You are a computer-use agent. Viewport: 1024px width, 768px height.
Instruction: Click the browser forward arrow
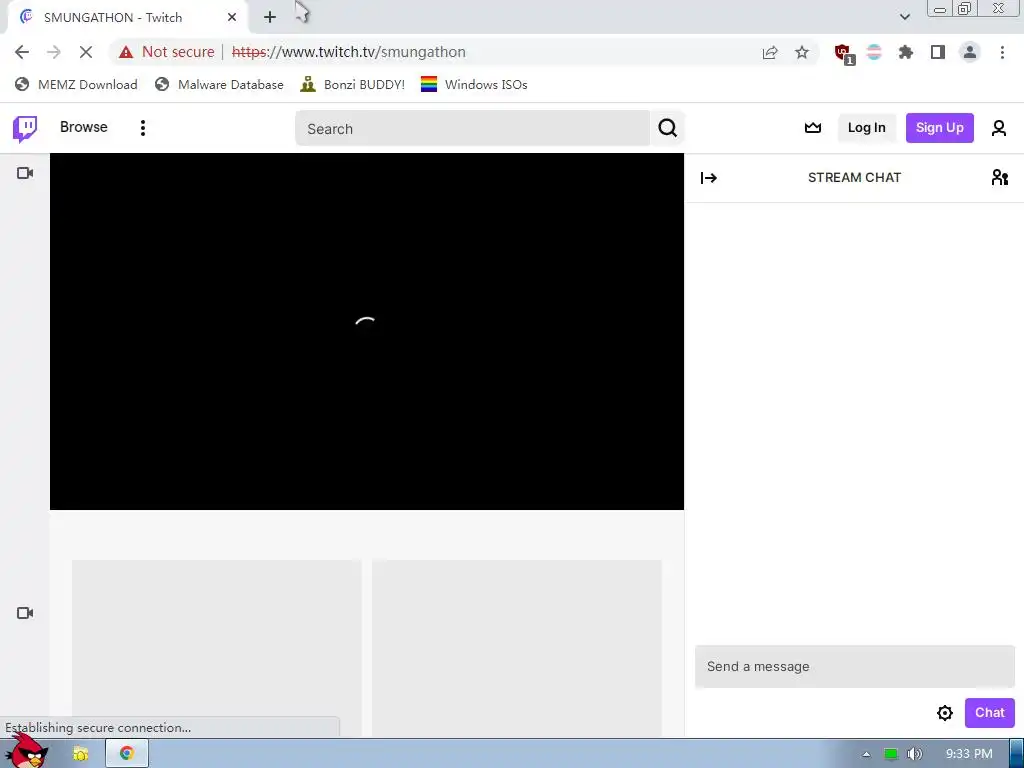(54, 52)
